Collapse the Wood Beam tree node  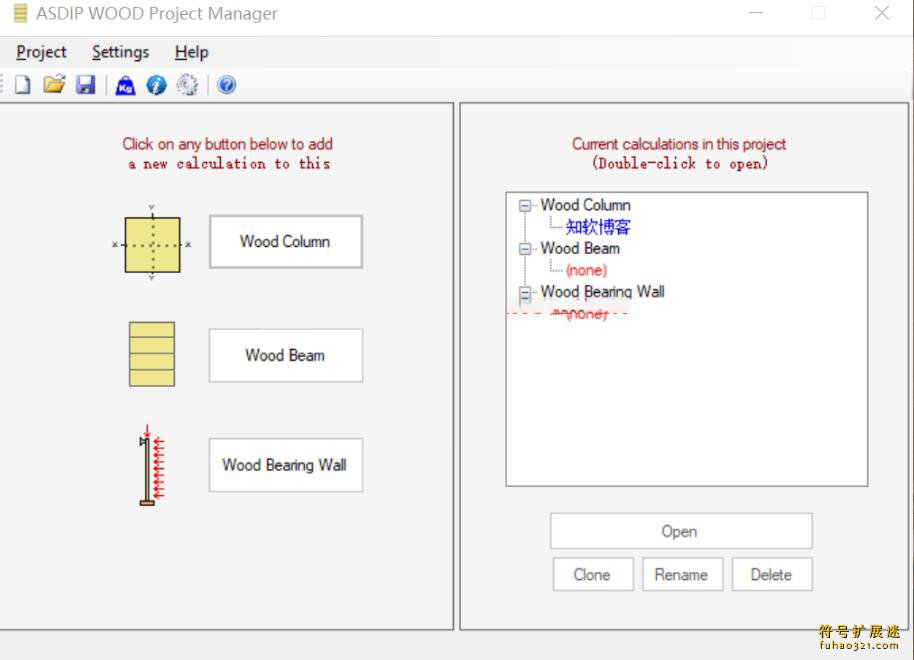click(x=525, y=249)
